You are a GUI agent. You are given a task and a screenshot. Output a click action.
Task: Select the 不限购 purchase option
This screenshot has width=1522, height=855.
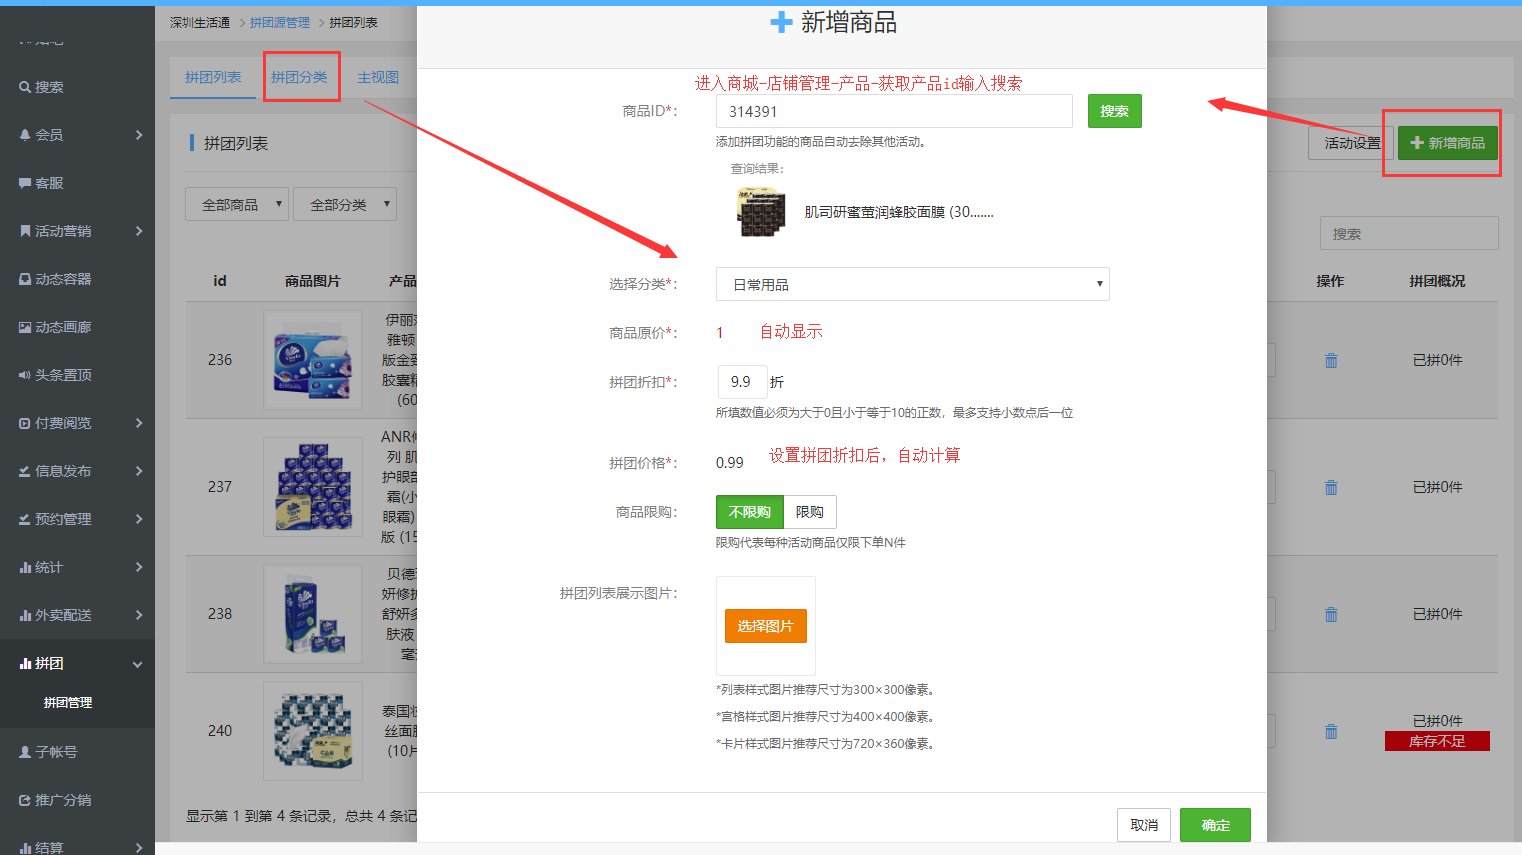coord(749,512)
